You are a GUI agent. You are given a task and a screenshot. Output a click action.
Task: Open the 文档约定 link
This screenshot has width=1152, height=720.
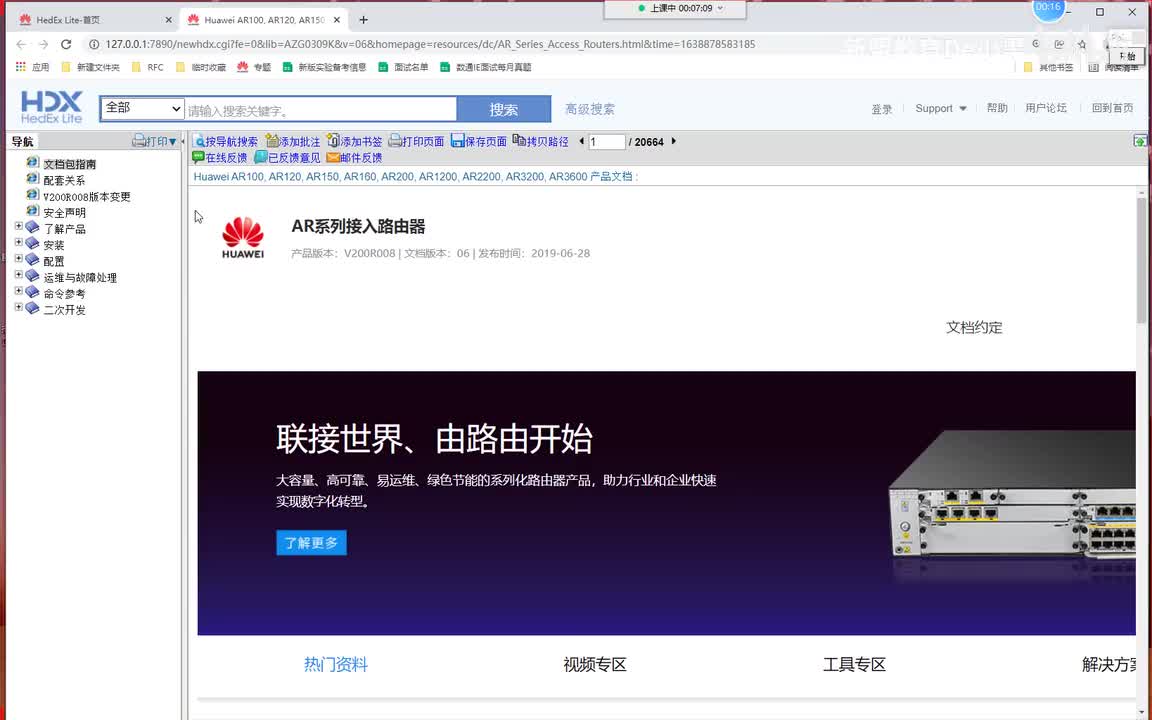pos(974,327)
